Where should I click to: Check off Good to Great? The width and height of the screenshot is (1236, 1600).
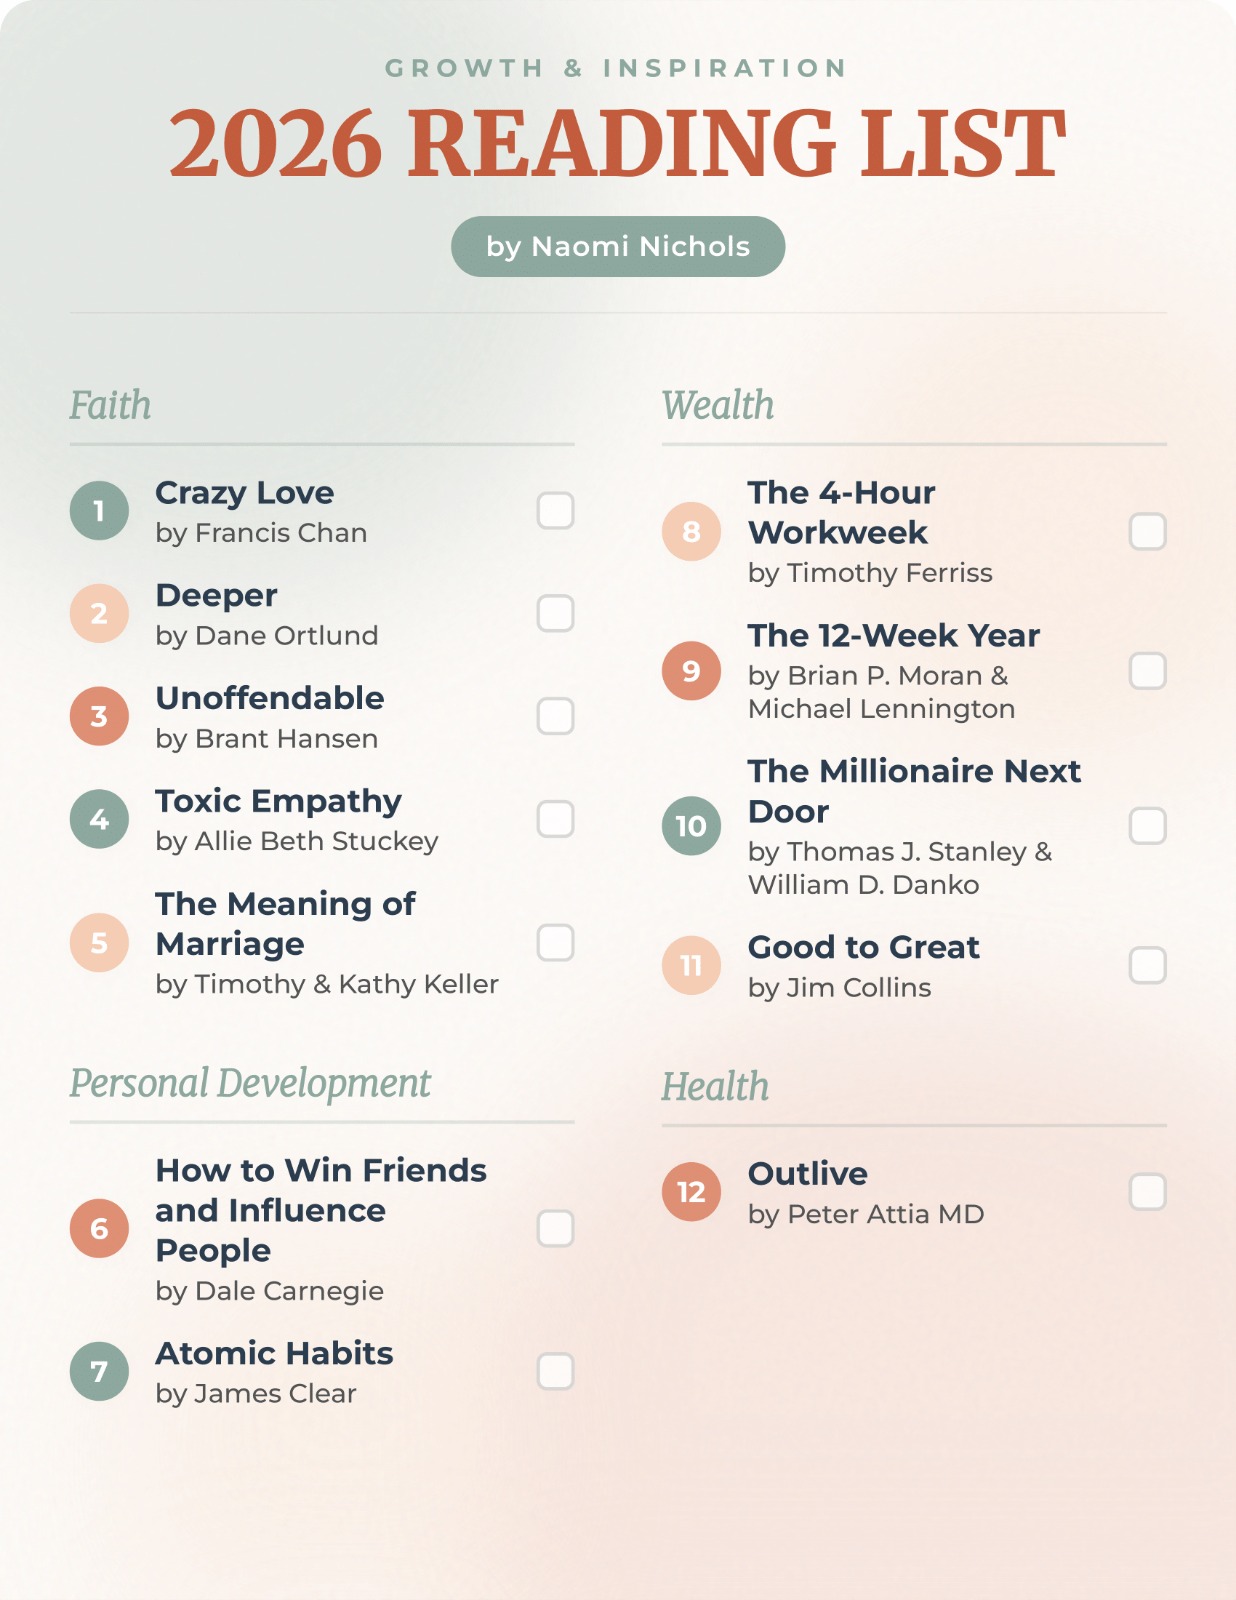pos(1147,966)
